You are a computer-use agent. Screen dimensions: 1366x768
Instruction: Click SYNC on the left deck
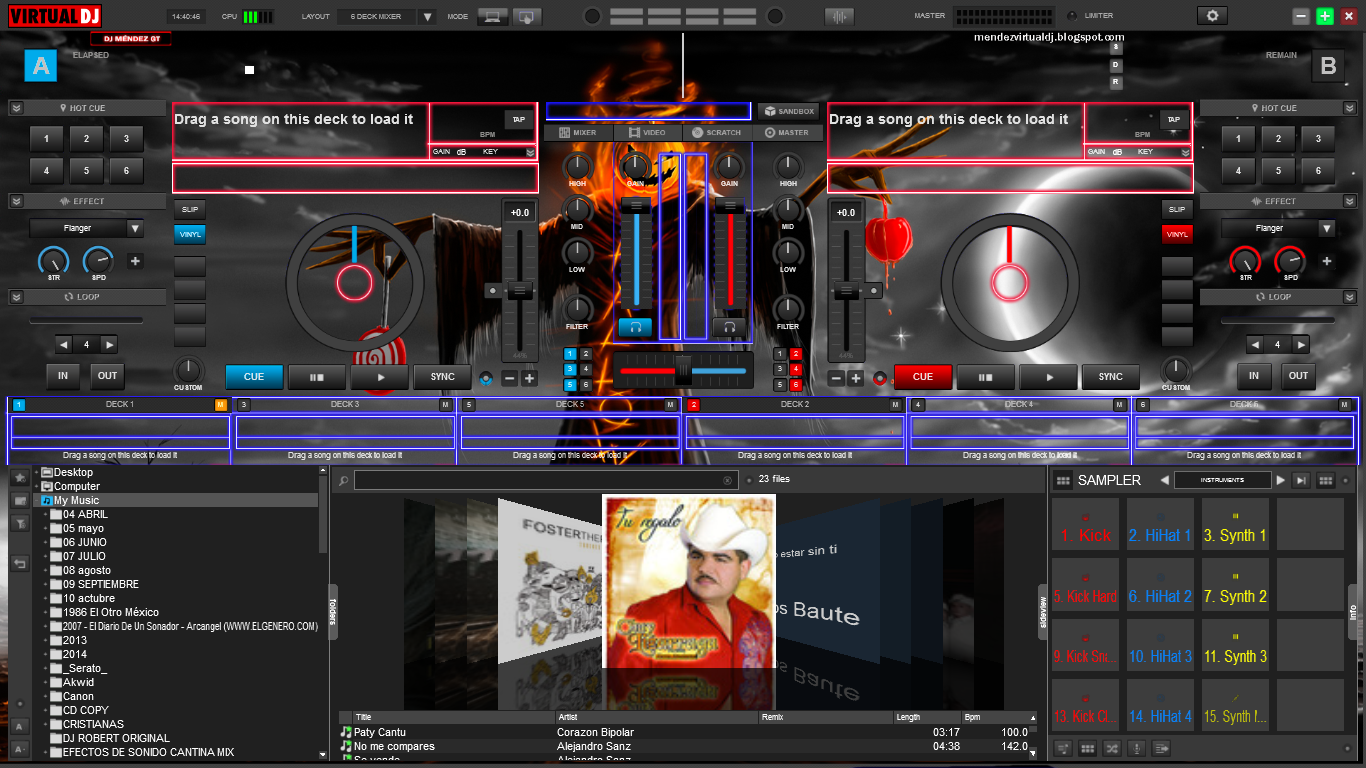pos(443,377)
